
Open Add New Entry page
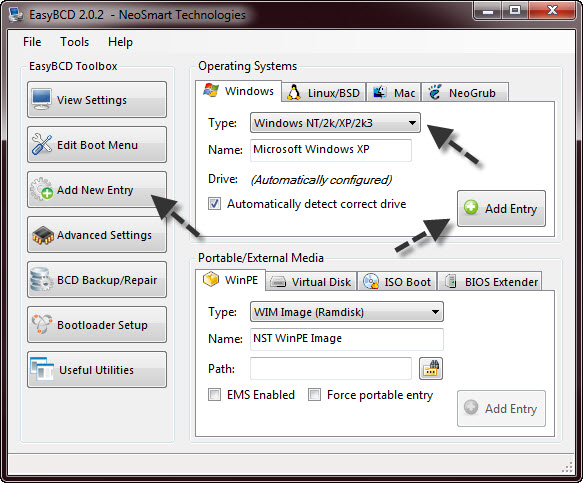click(x=97, y=190)
